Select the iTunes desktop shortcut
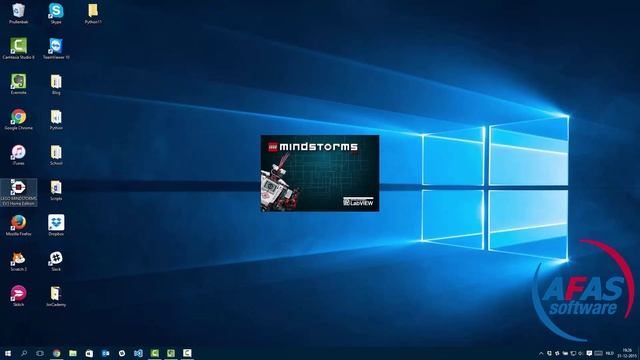Viewport: 640px width, 360px height. (18, 155)
